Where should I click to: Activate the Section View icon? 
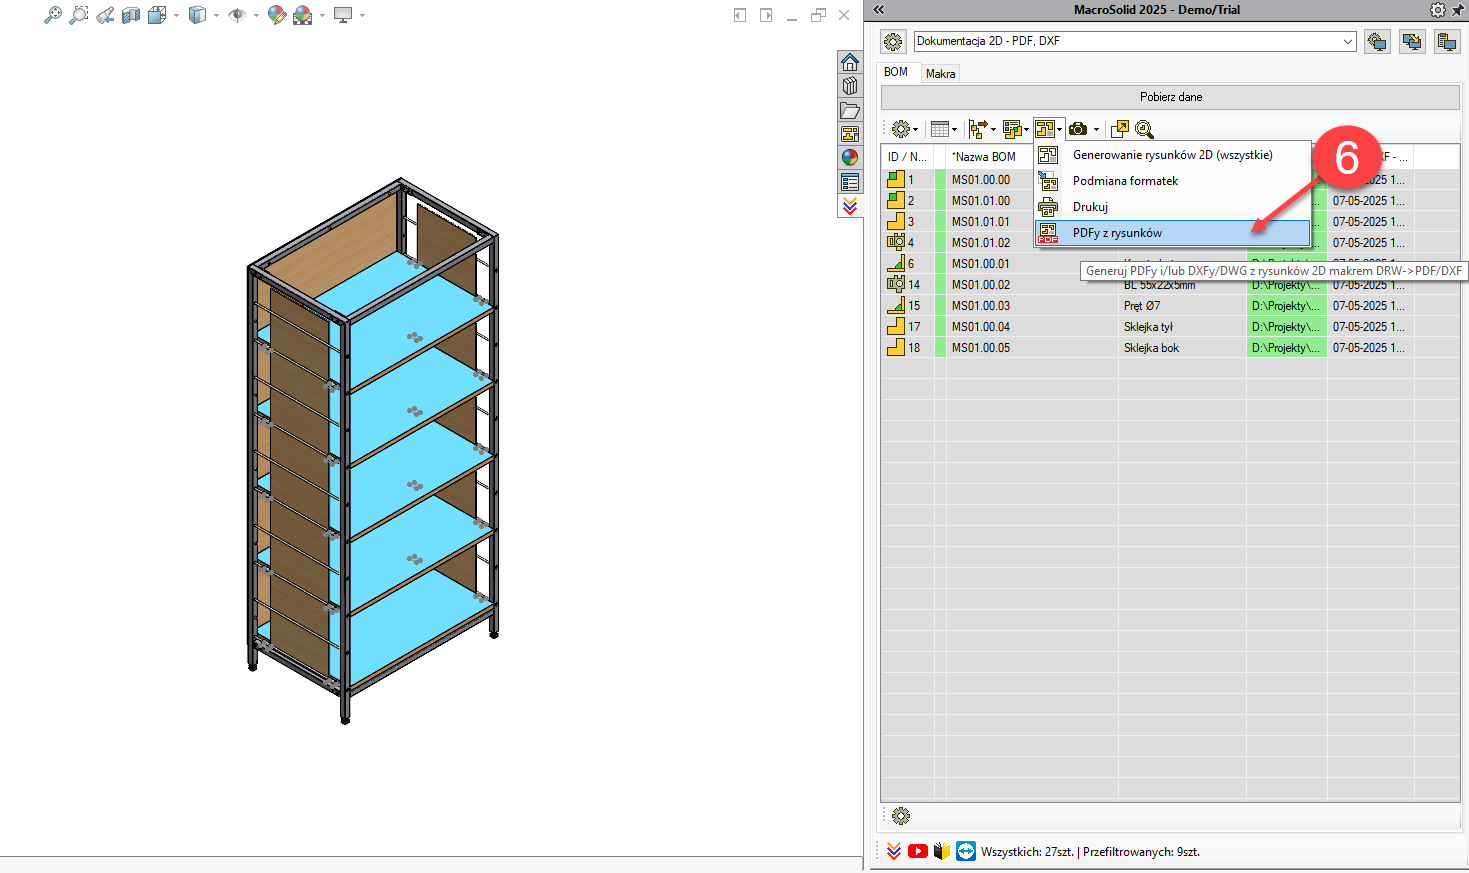(x=131, y=15)
